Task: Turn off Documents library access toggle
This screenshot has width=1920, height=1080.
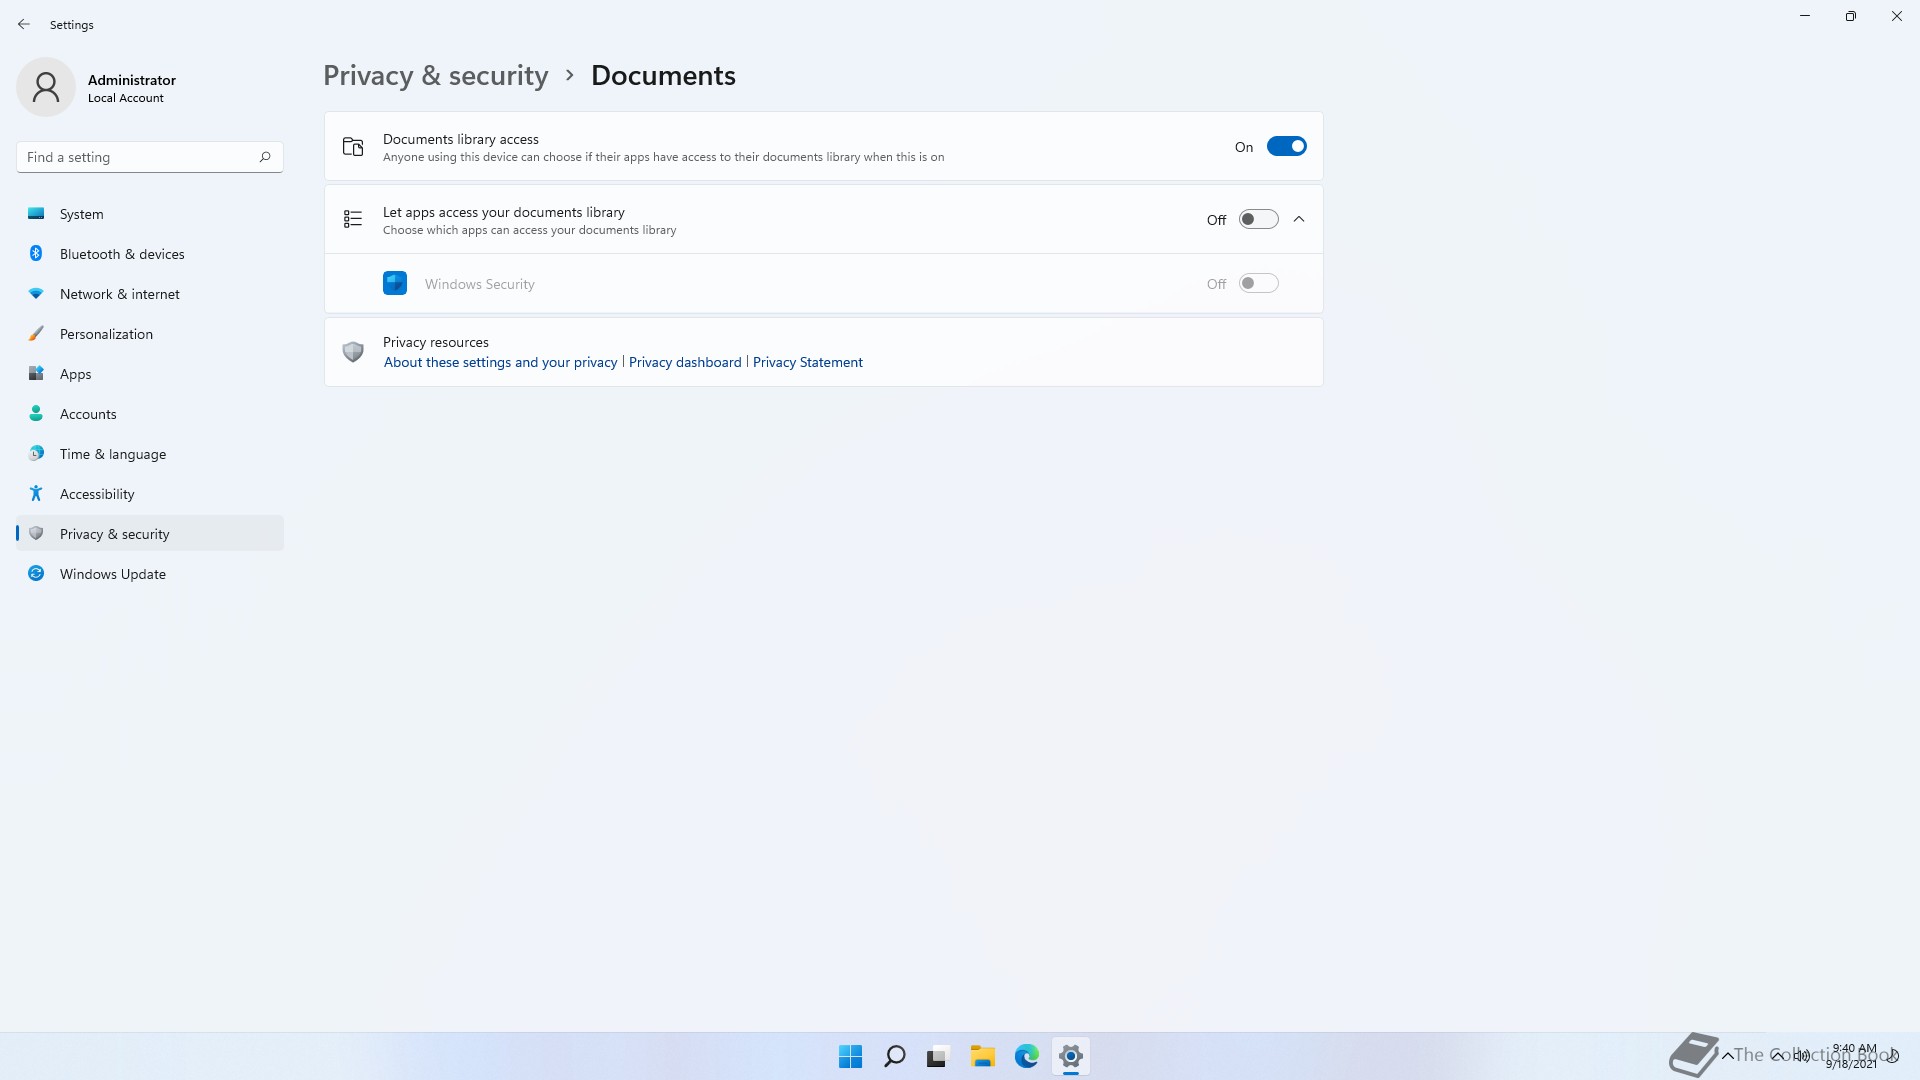Action: [x=1286, y=147]
